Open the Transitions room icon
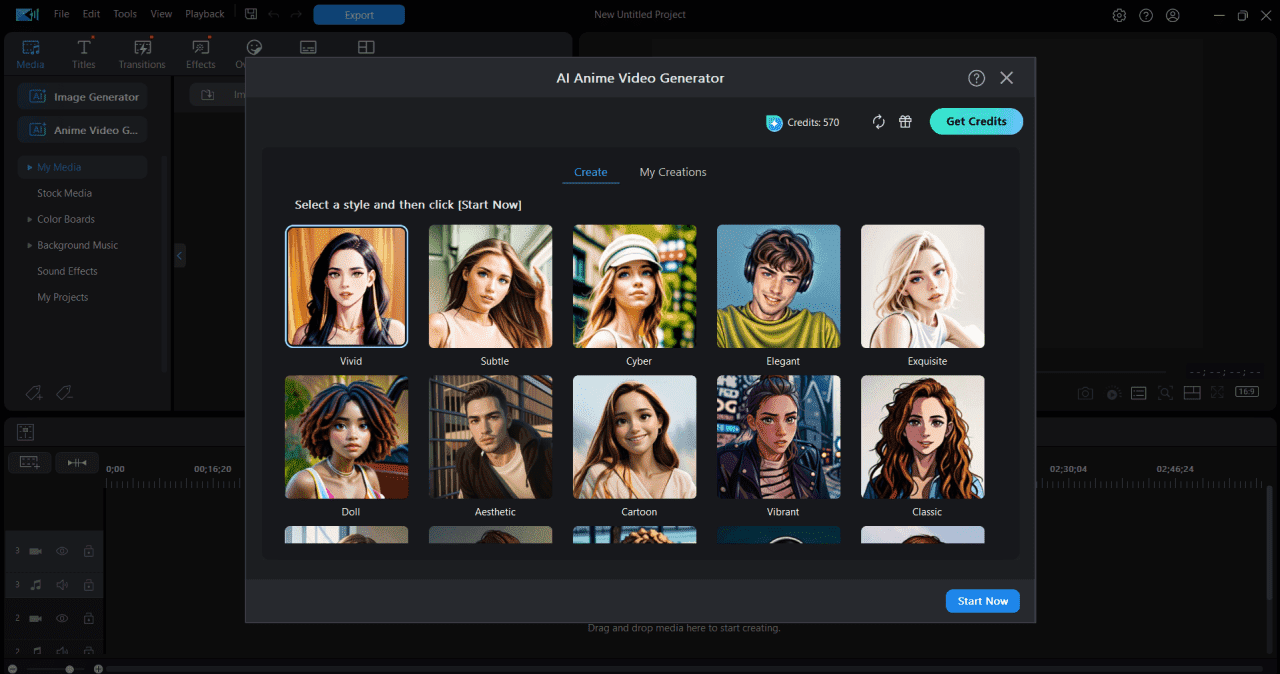The height and width of the screenshot is (674, 1280). coord(142,47)
